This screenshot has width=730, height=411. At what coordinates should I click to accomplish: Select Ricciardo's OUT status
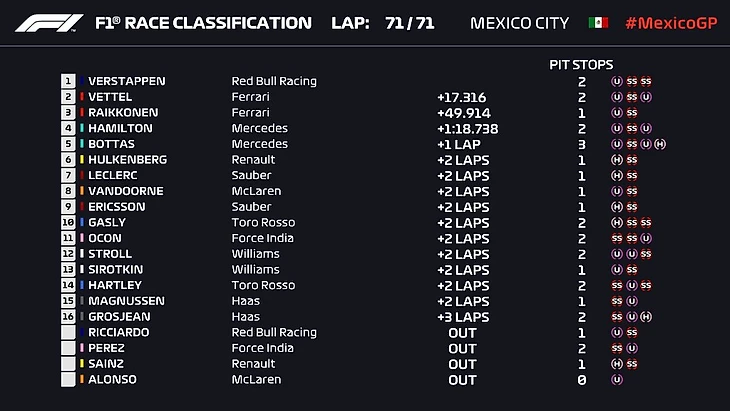462,333
